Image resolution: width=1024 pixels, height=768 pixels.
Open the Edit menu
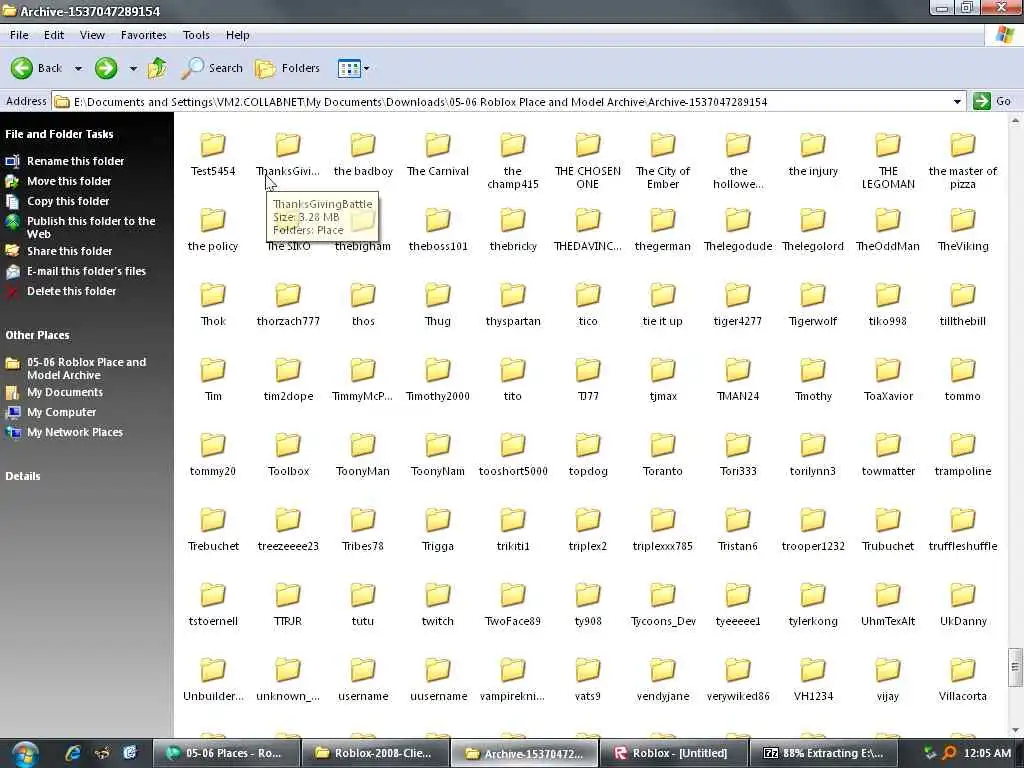(54, 35)
